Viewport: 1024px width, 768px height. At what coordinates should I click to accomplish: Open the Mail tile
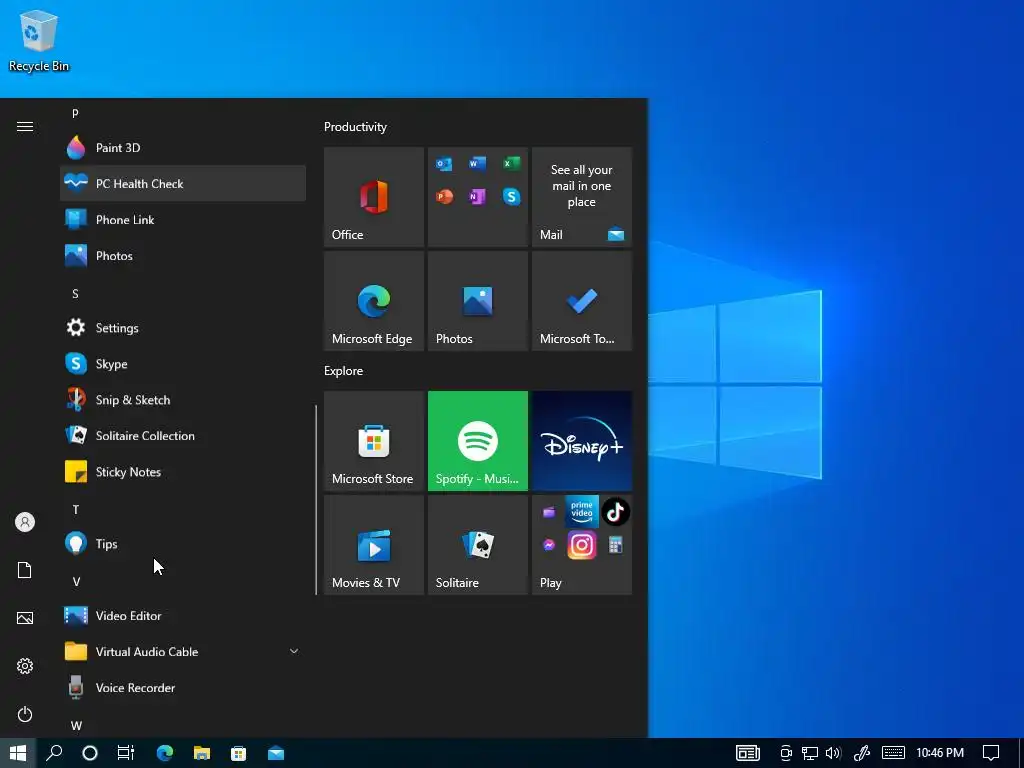click(x=582, y=197)
